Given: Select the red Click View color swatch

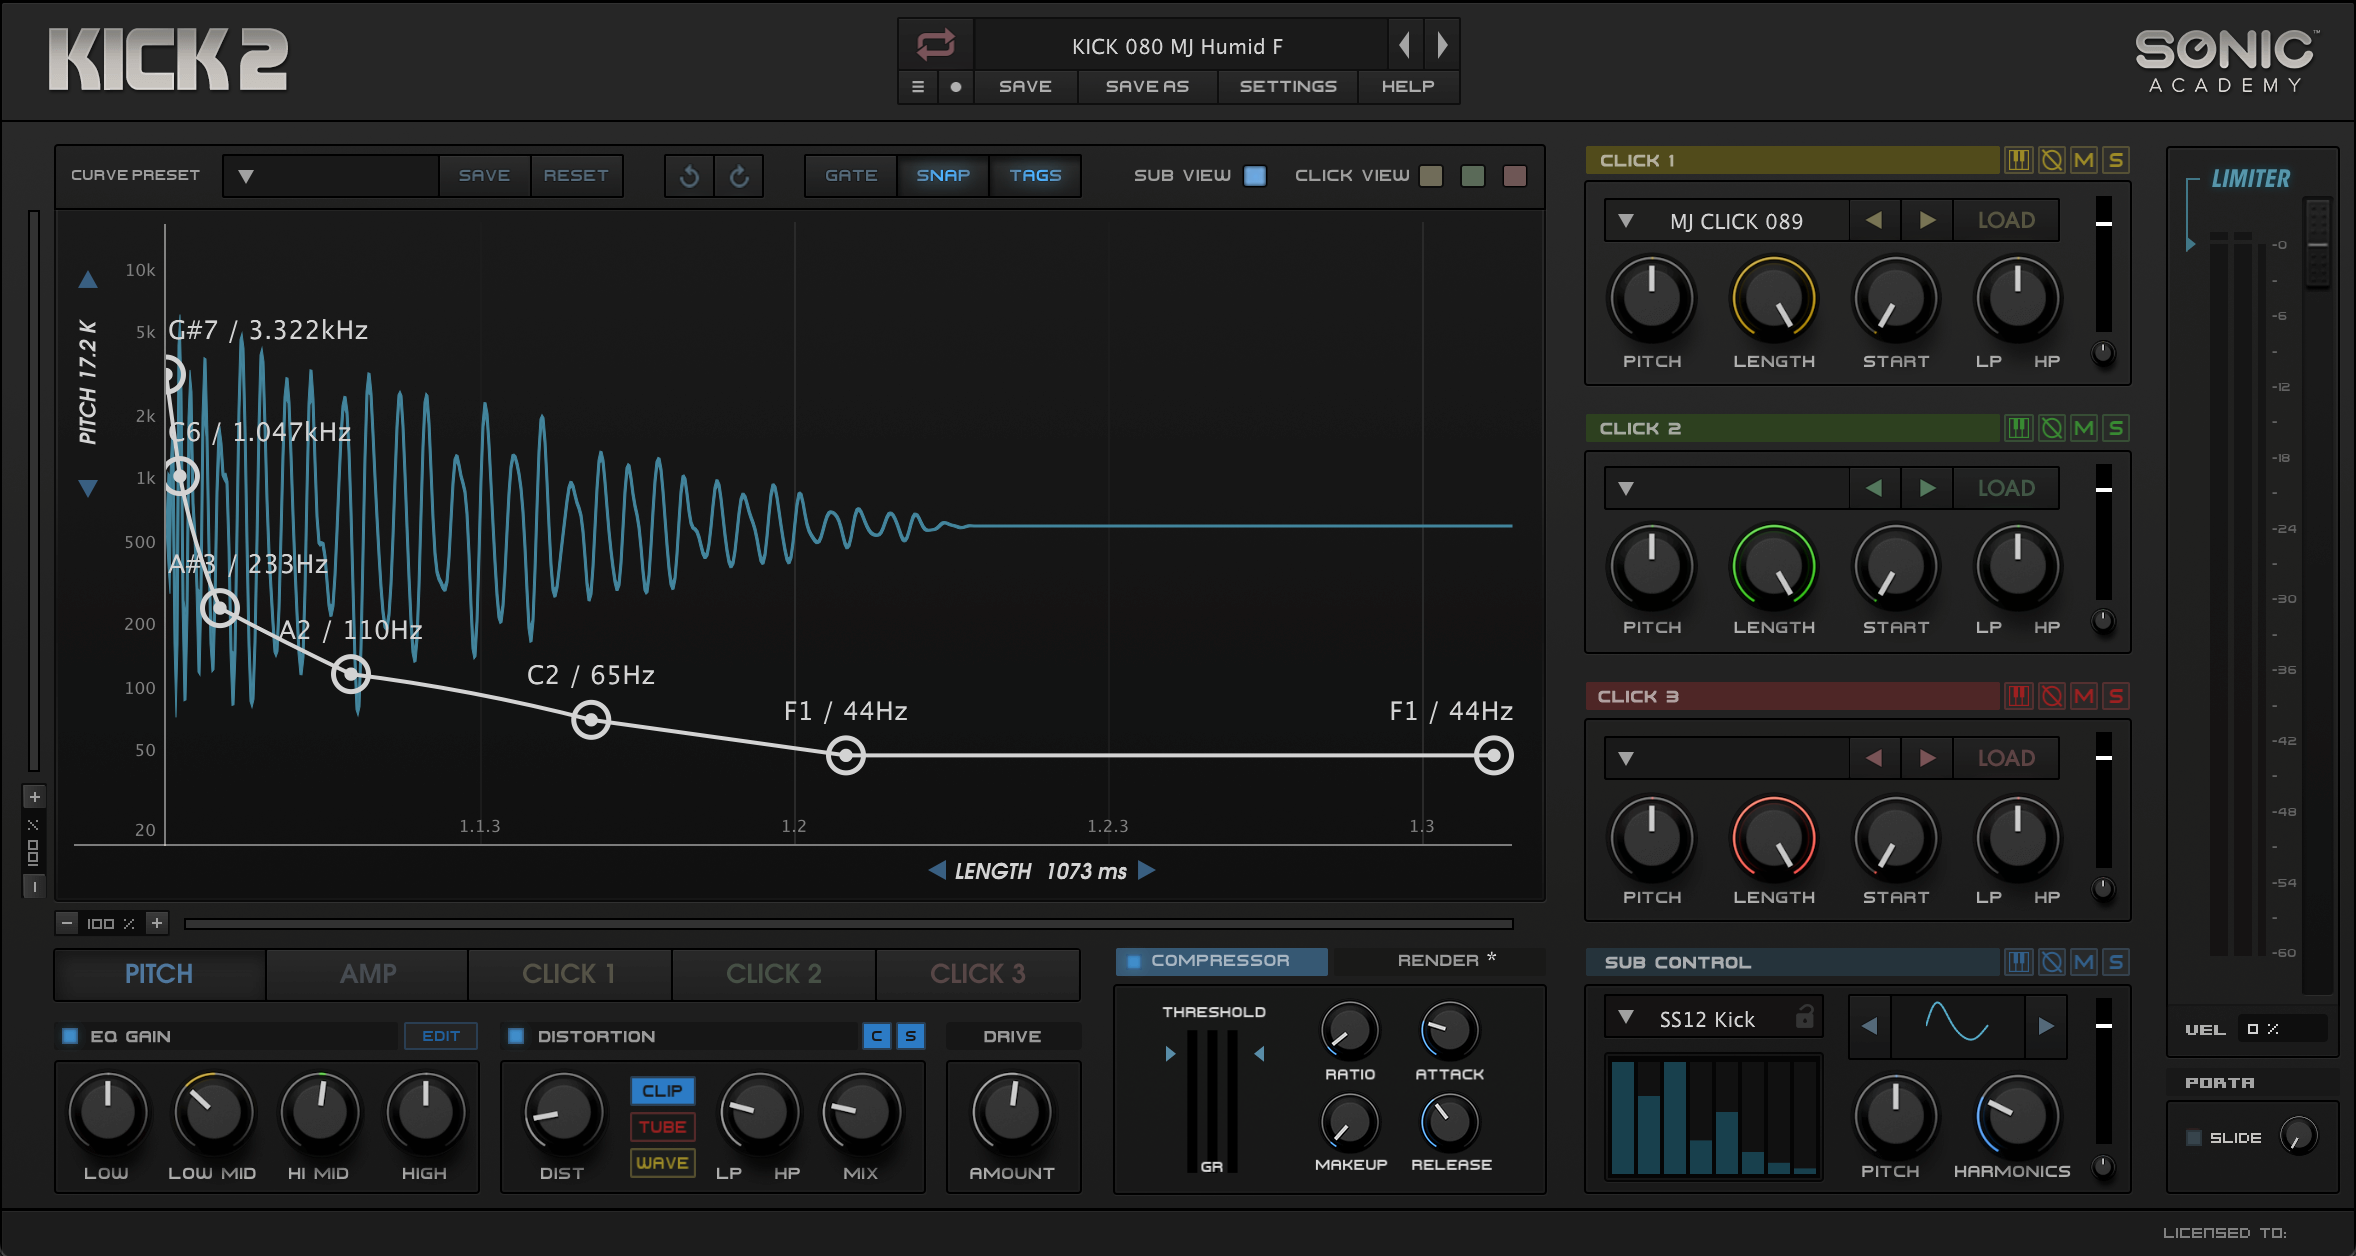Looking at the screenshot, I should (1515, 176).
